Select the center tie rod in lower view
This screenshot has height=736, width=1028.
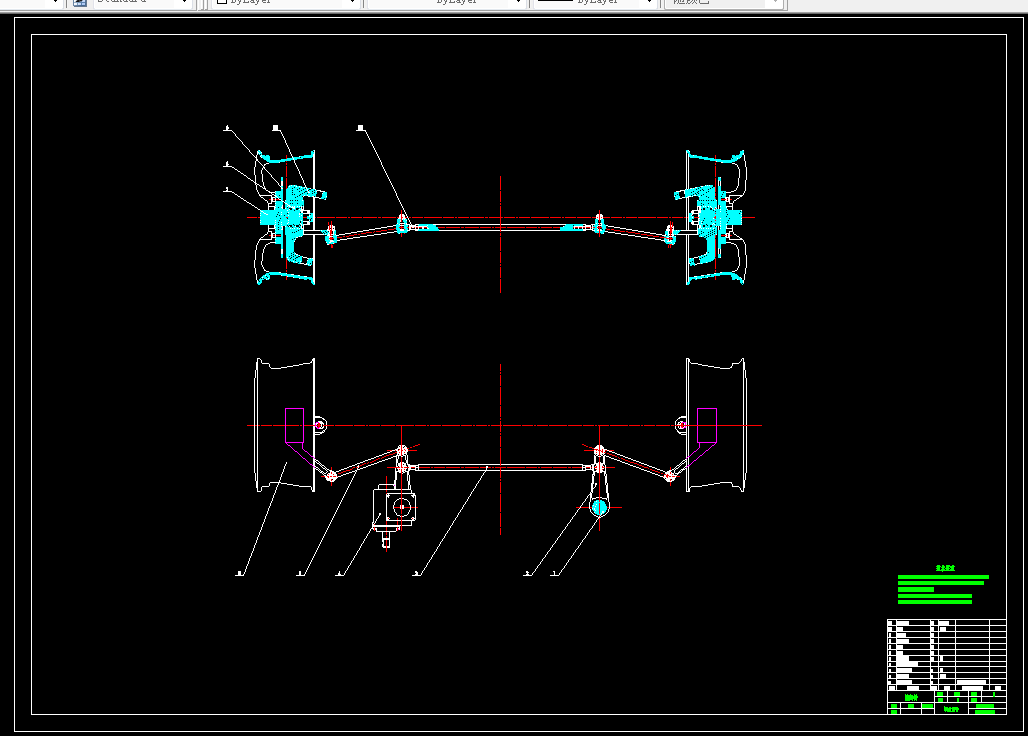(500, 467)
